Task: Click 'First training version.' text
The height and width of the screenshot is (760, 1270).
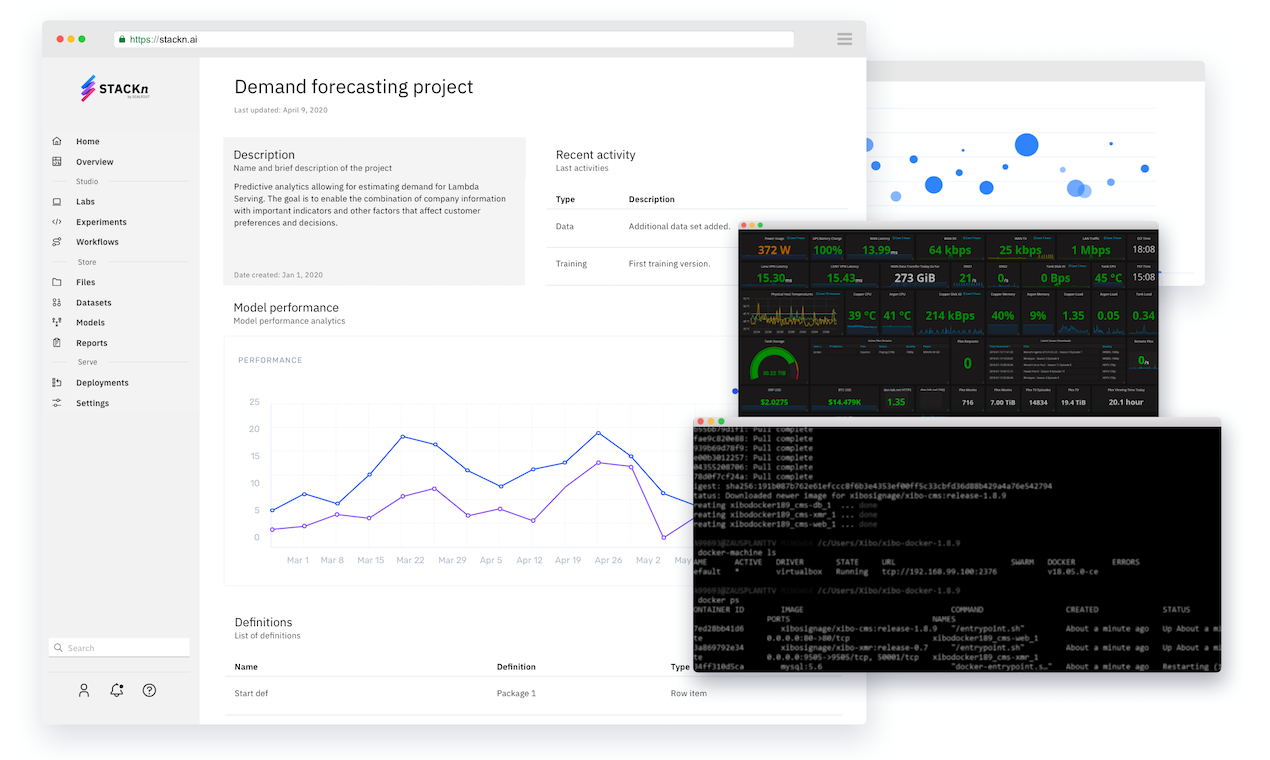Action: click(x=670, y=264)
